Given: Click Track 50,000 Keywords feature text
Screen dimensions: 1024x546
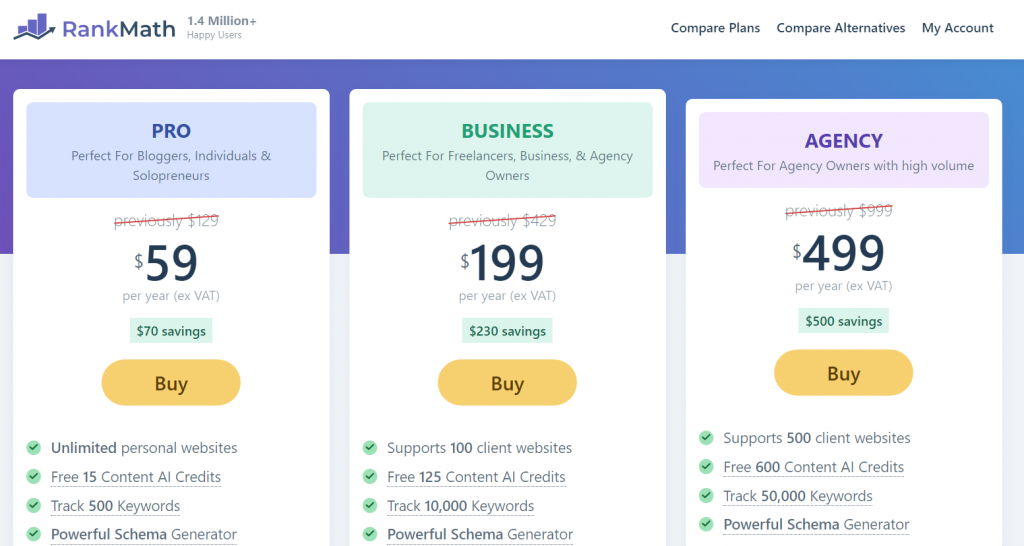Looking at the screenshot, I should coord(797,496).
